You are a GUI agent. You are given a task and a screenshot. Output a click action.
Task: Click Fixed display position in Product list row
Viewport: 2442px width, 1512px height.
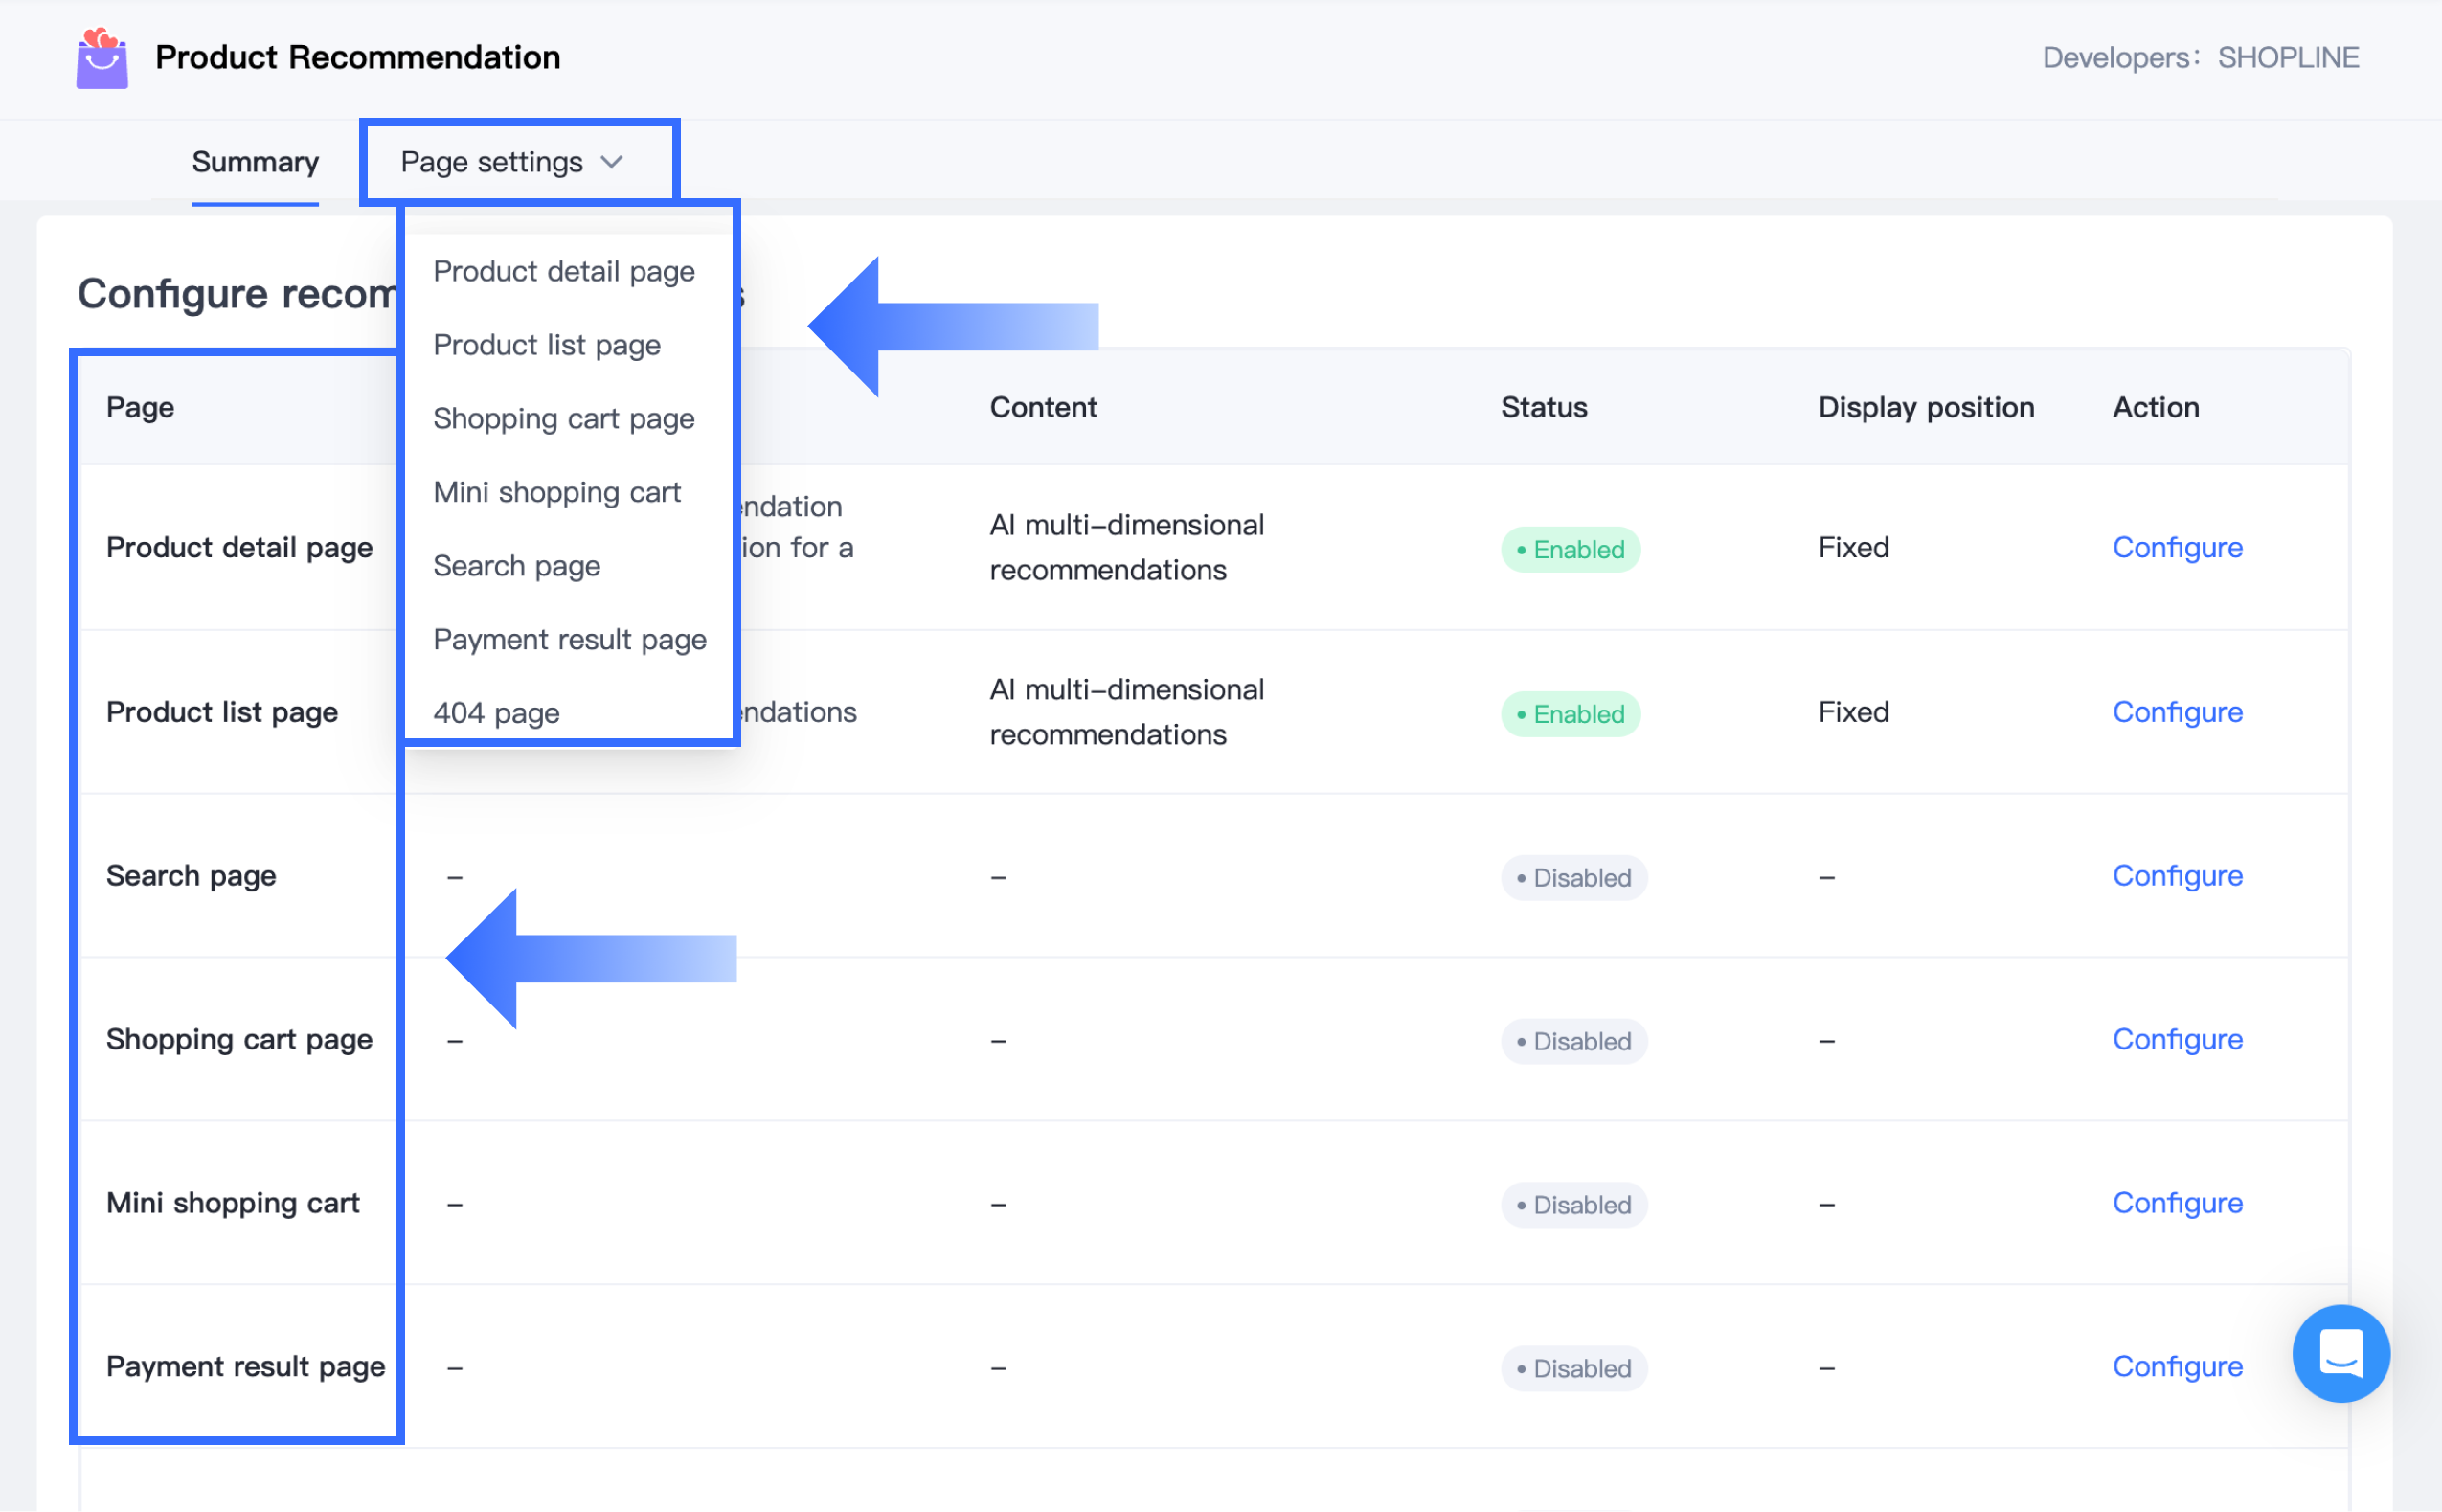(x=1853, y=712)
